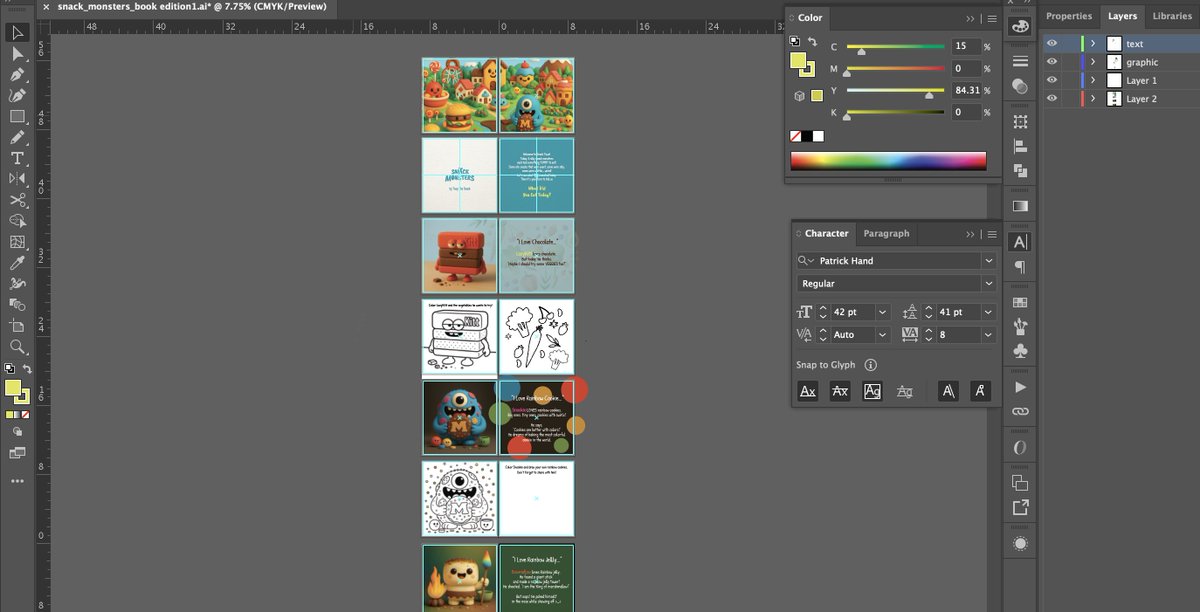1200x612 pixels.
Task: Expand the 'text' layer contents
Action: (1093, 44)
